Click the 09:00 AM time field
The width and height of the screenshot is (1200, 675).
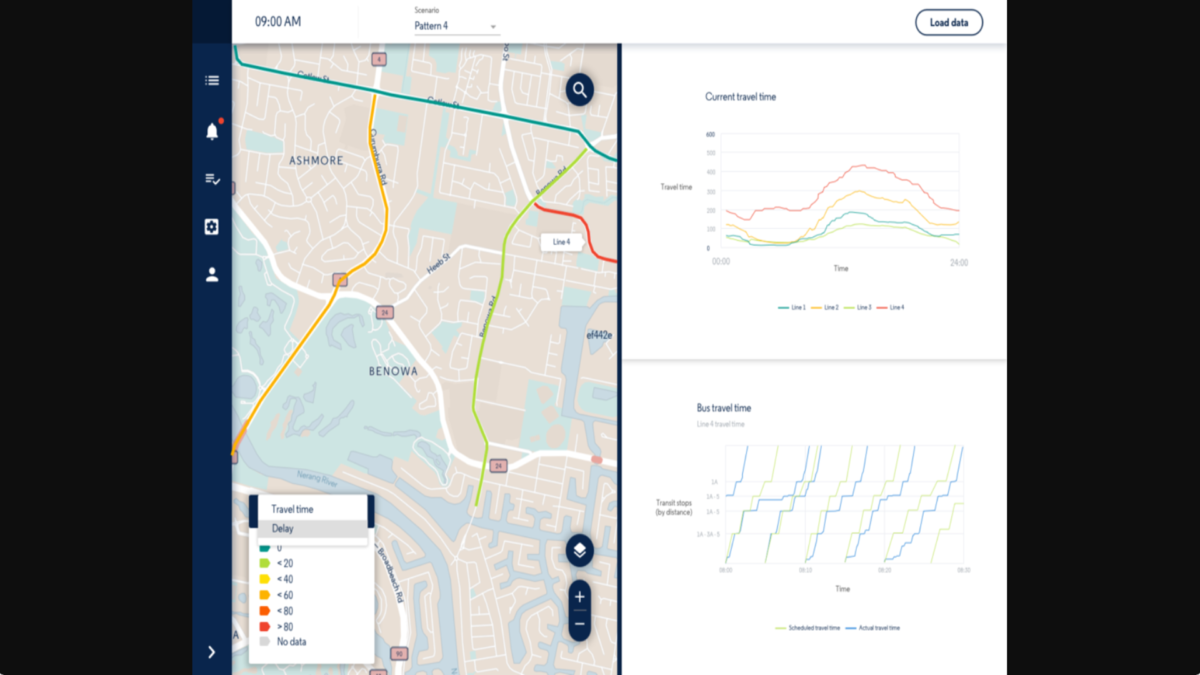pyautogui.click(x=278, y=22)
